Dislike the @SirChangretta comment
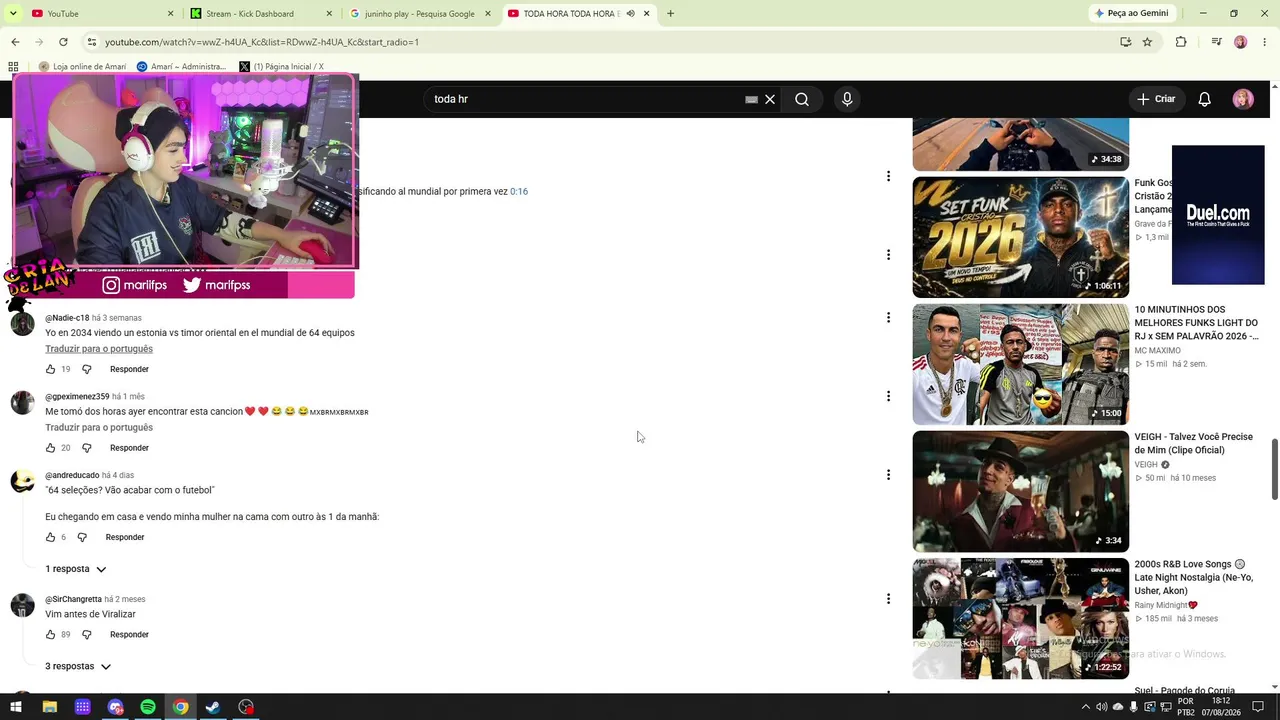Screen dimensions: 1280x720 (x=87, y=635)
